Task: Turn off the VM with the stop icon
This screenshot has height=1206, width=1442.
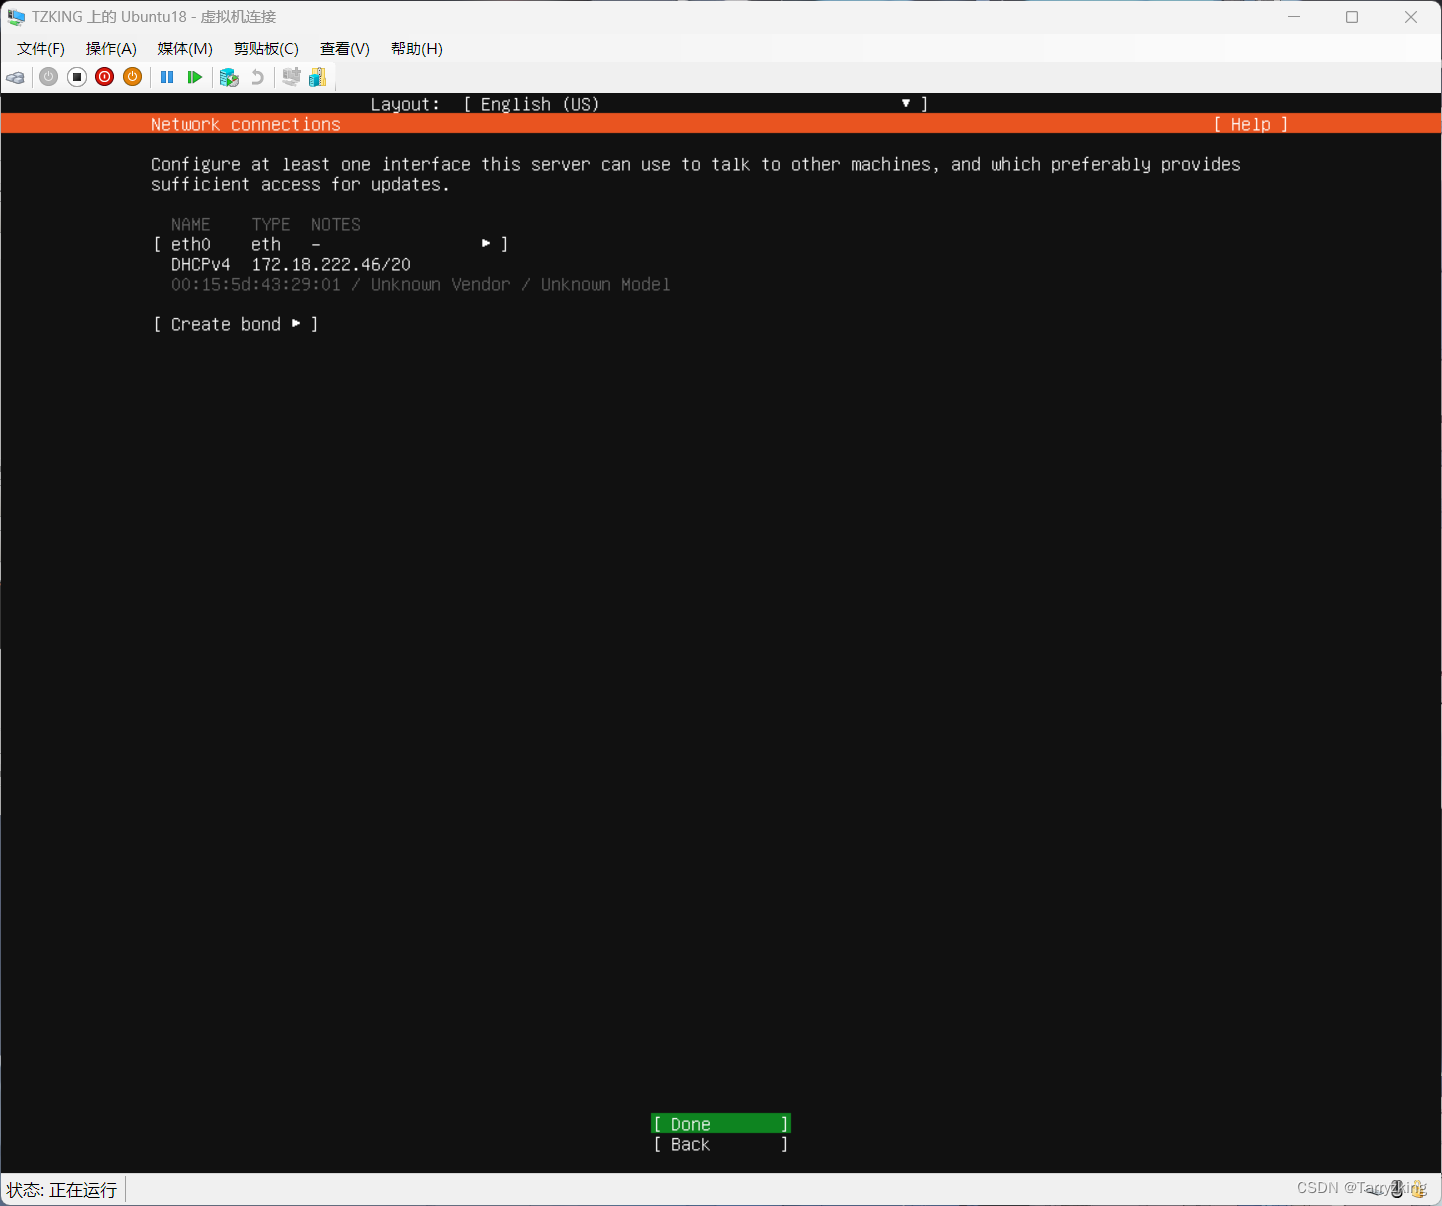Action: [77, 77]
